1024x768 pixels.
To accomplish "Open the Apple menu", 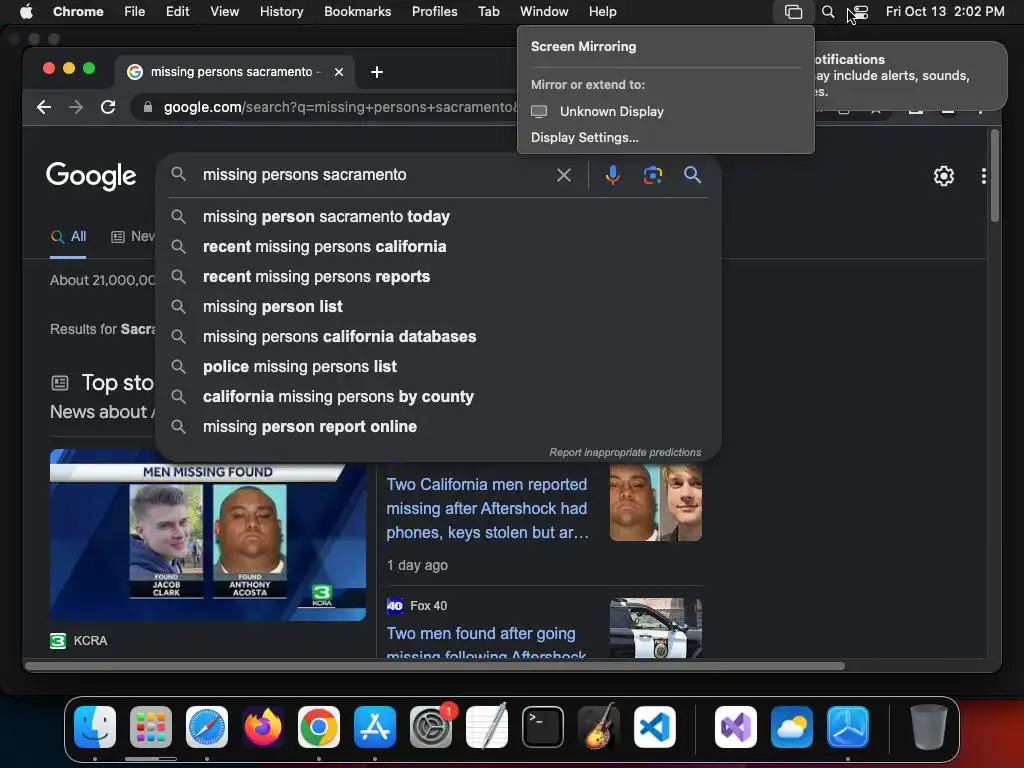I will (25, 12).
